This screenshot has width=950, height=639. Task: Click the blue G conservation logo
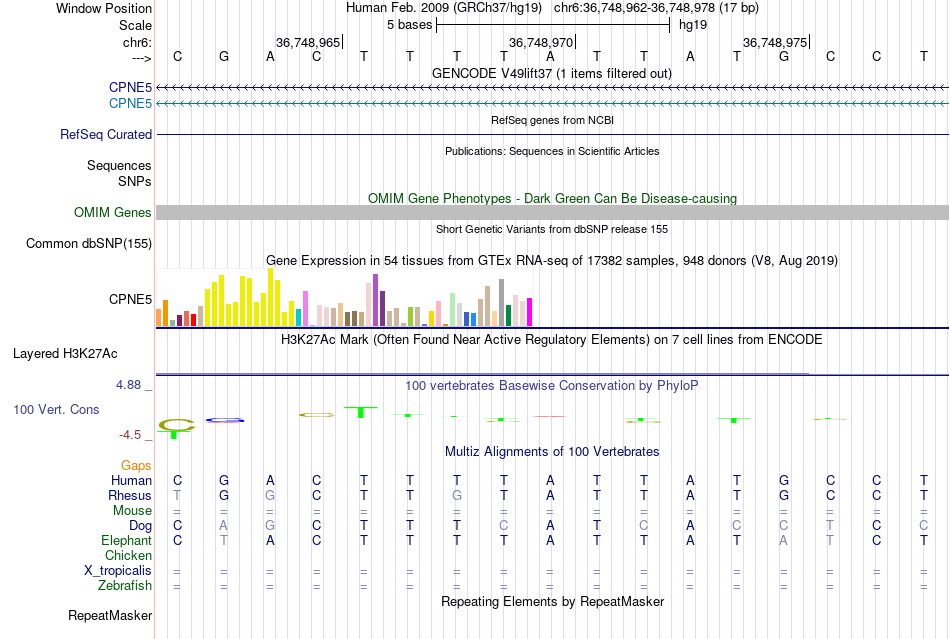pyautogui.click(x=225, y=420)
